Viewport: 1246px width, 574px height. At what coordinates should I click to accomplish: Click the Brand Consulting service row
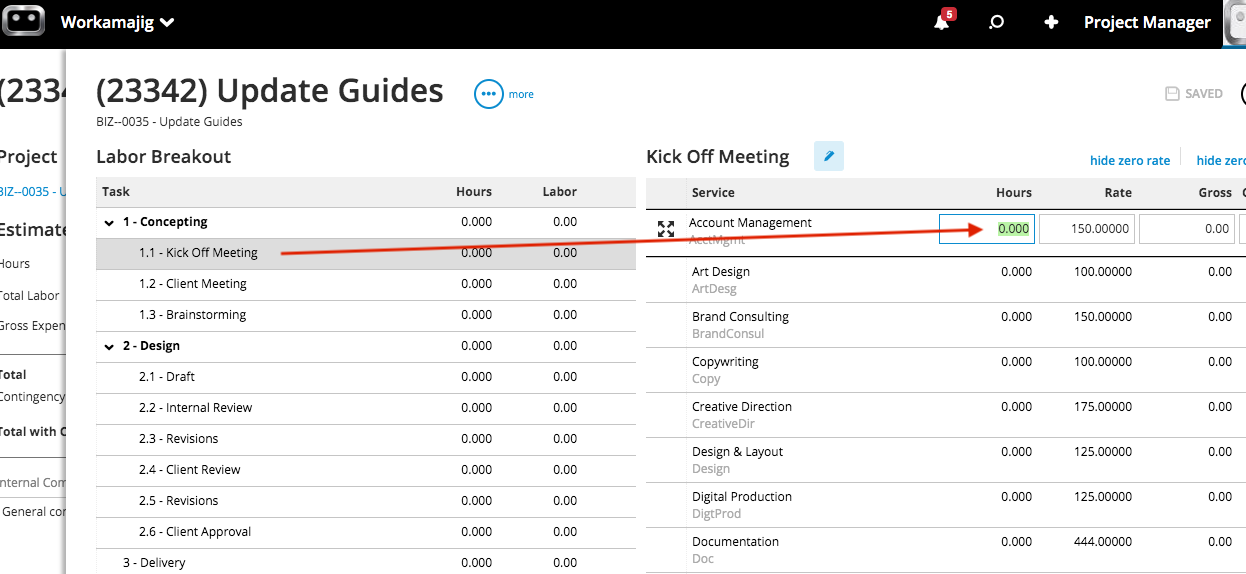point(946,324)
